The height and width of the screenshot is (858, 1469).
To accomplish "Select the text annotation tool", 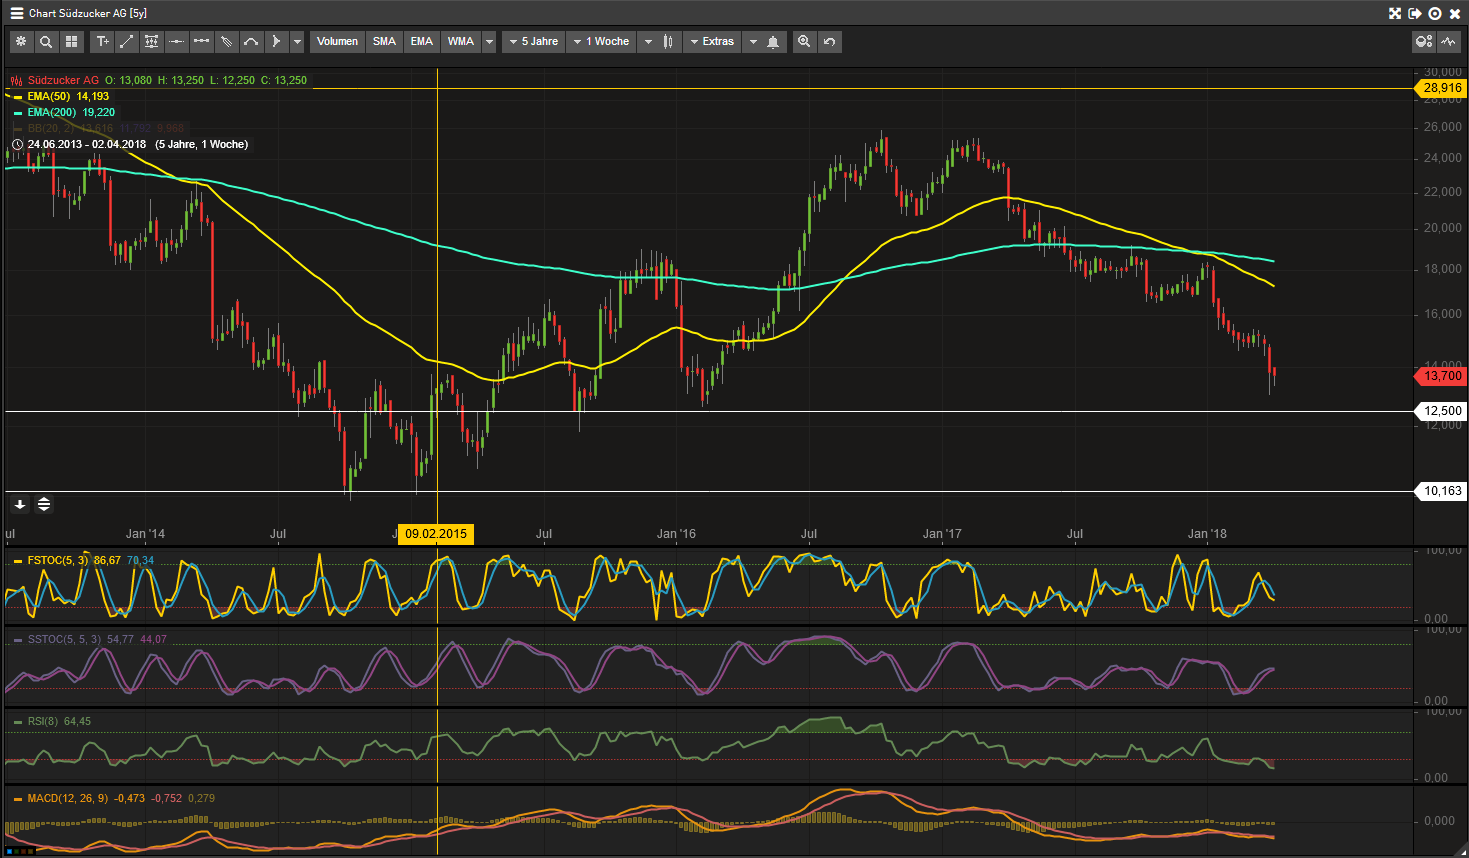I will [102, 42].
